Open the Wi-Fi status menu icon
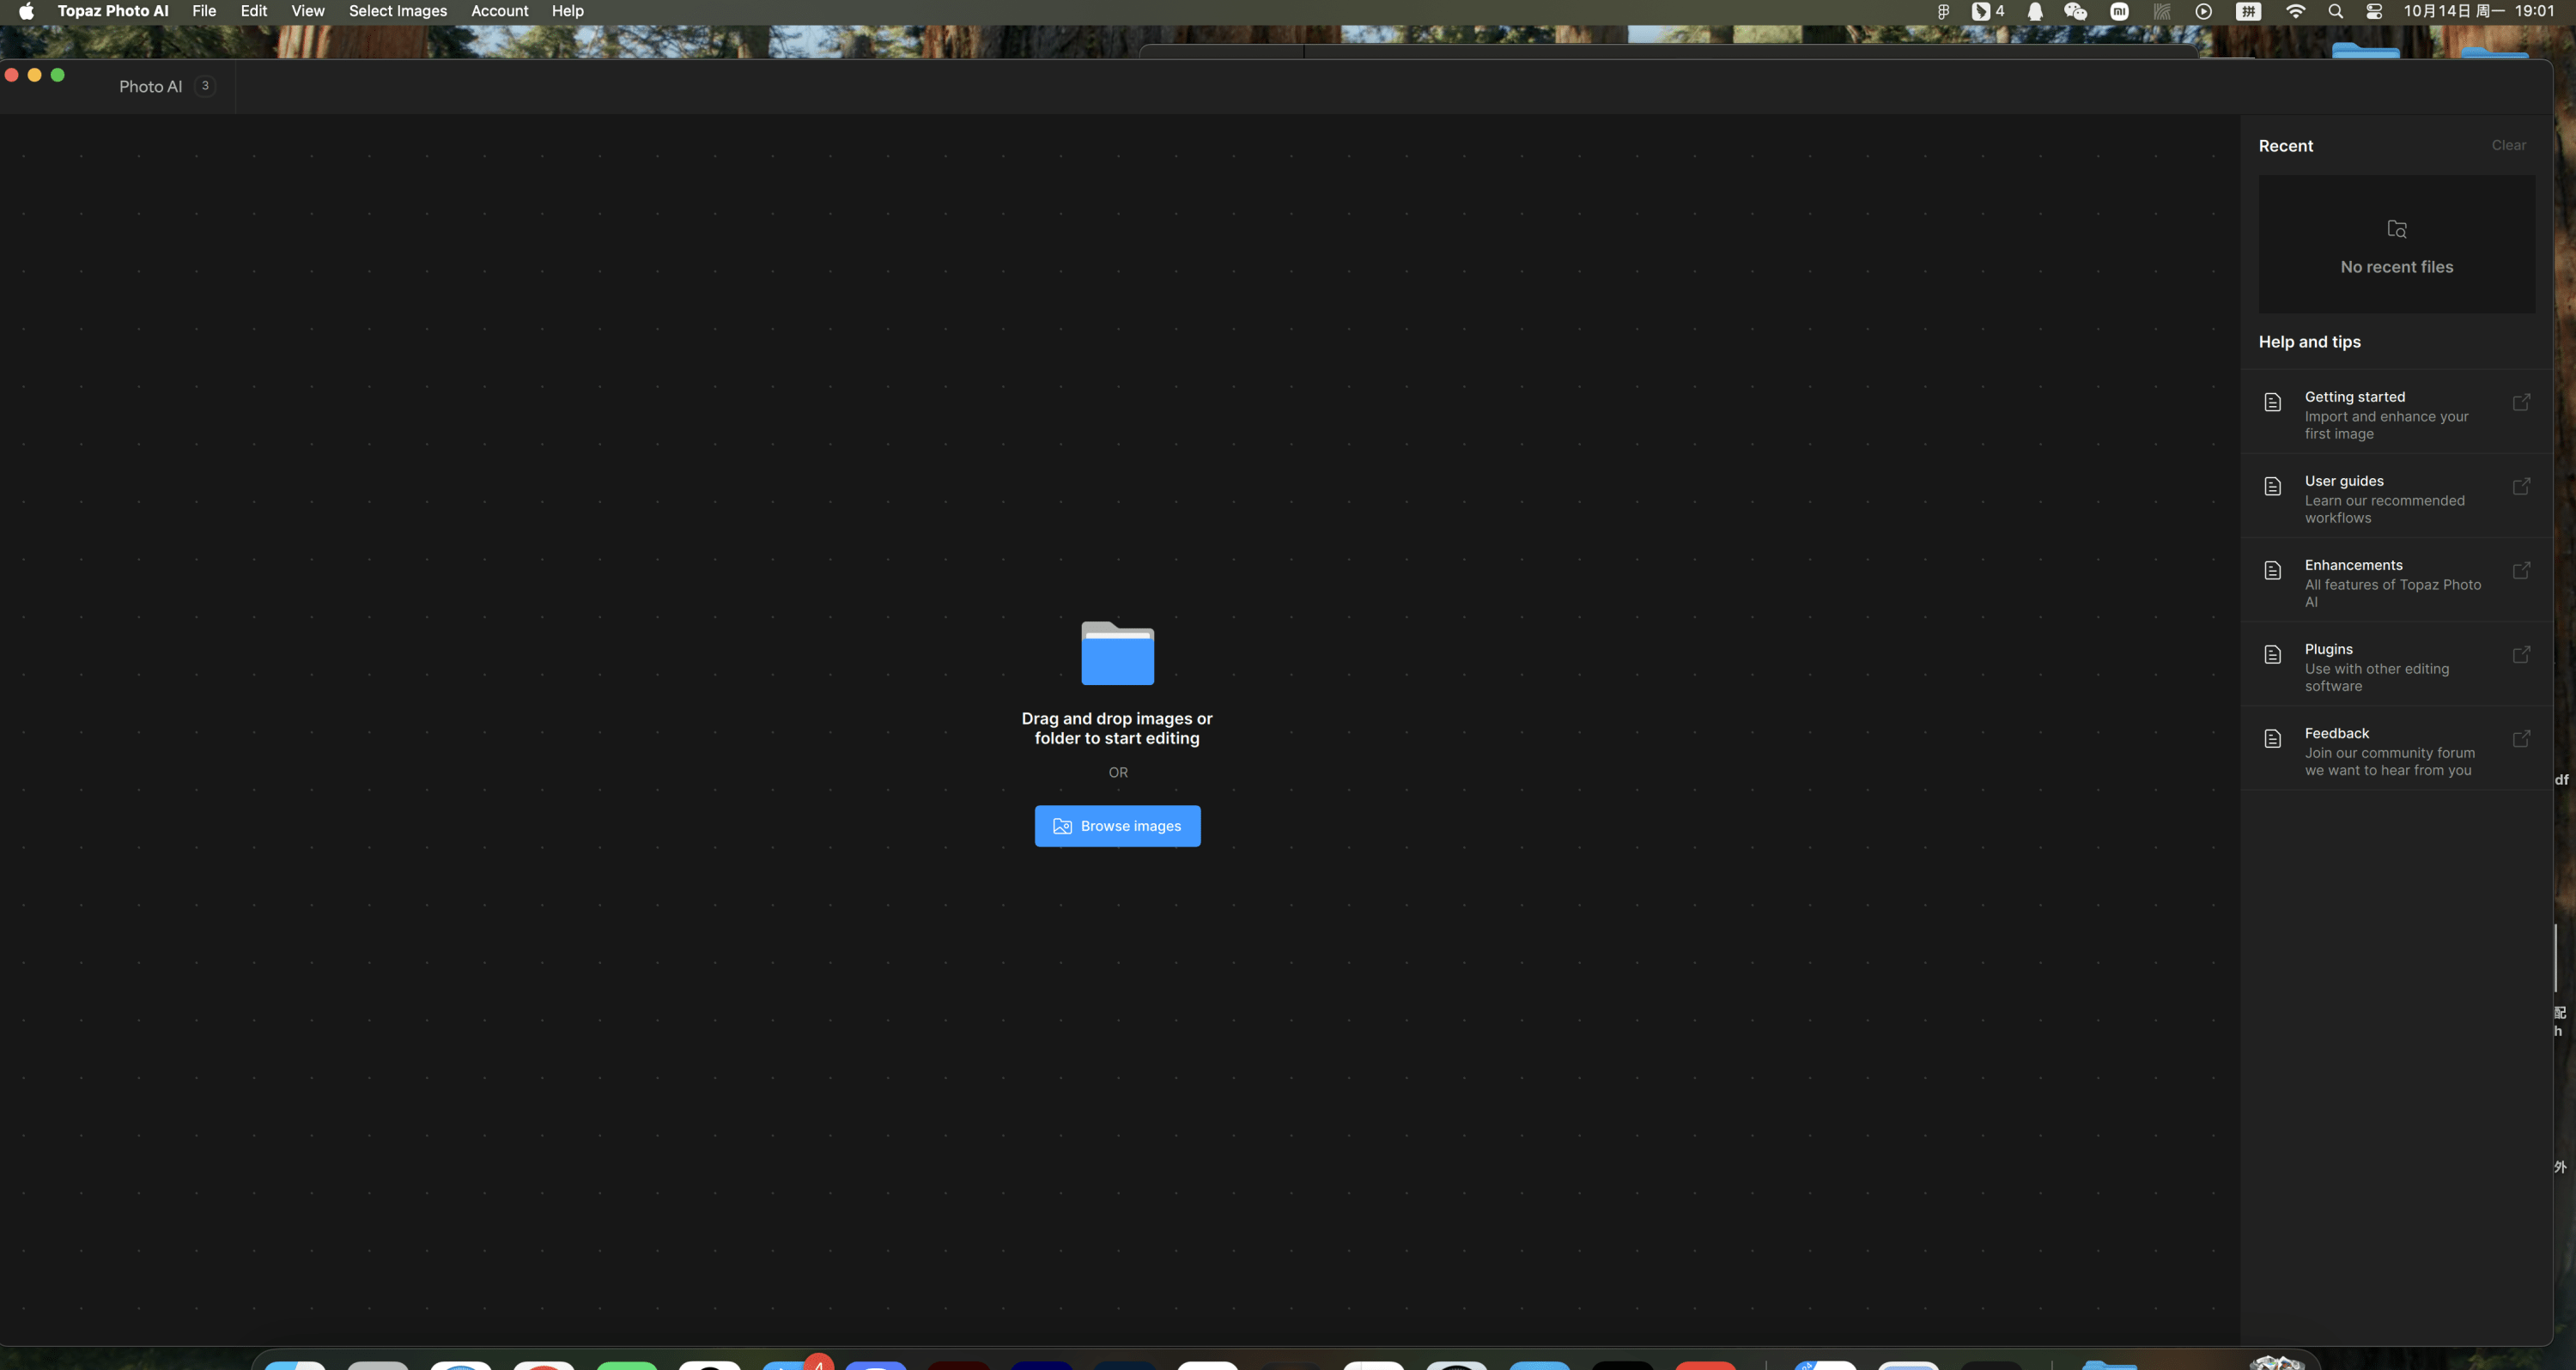The width and height of the screenshot is (2576, 1370). tap(2295, 11)
